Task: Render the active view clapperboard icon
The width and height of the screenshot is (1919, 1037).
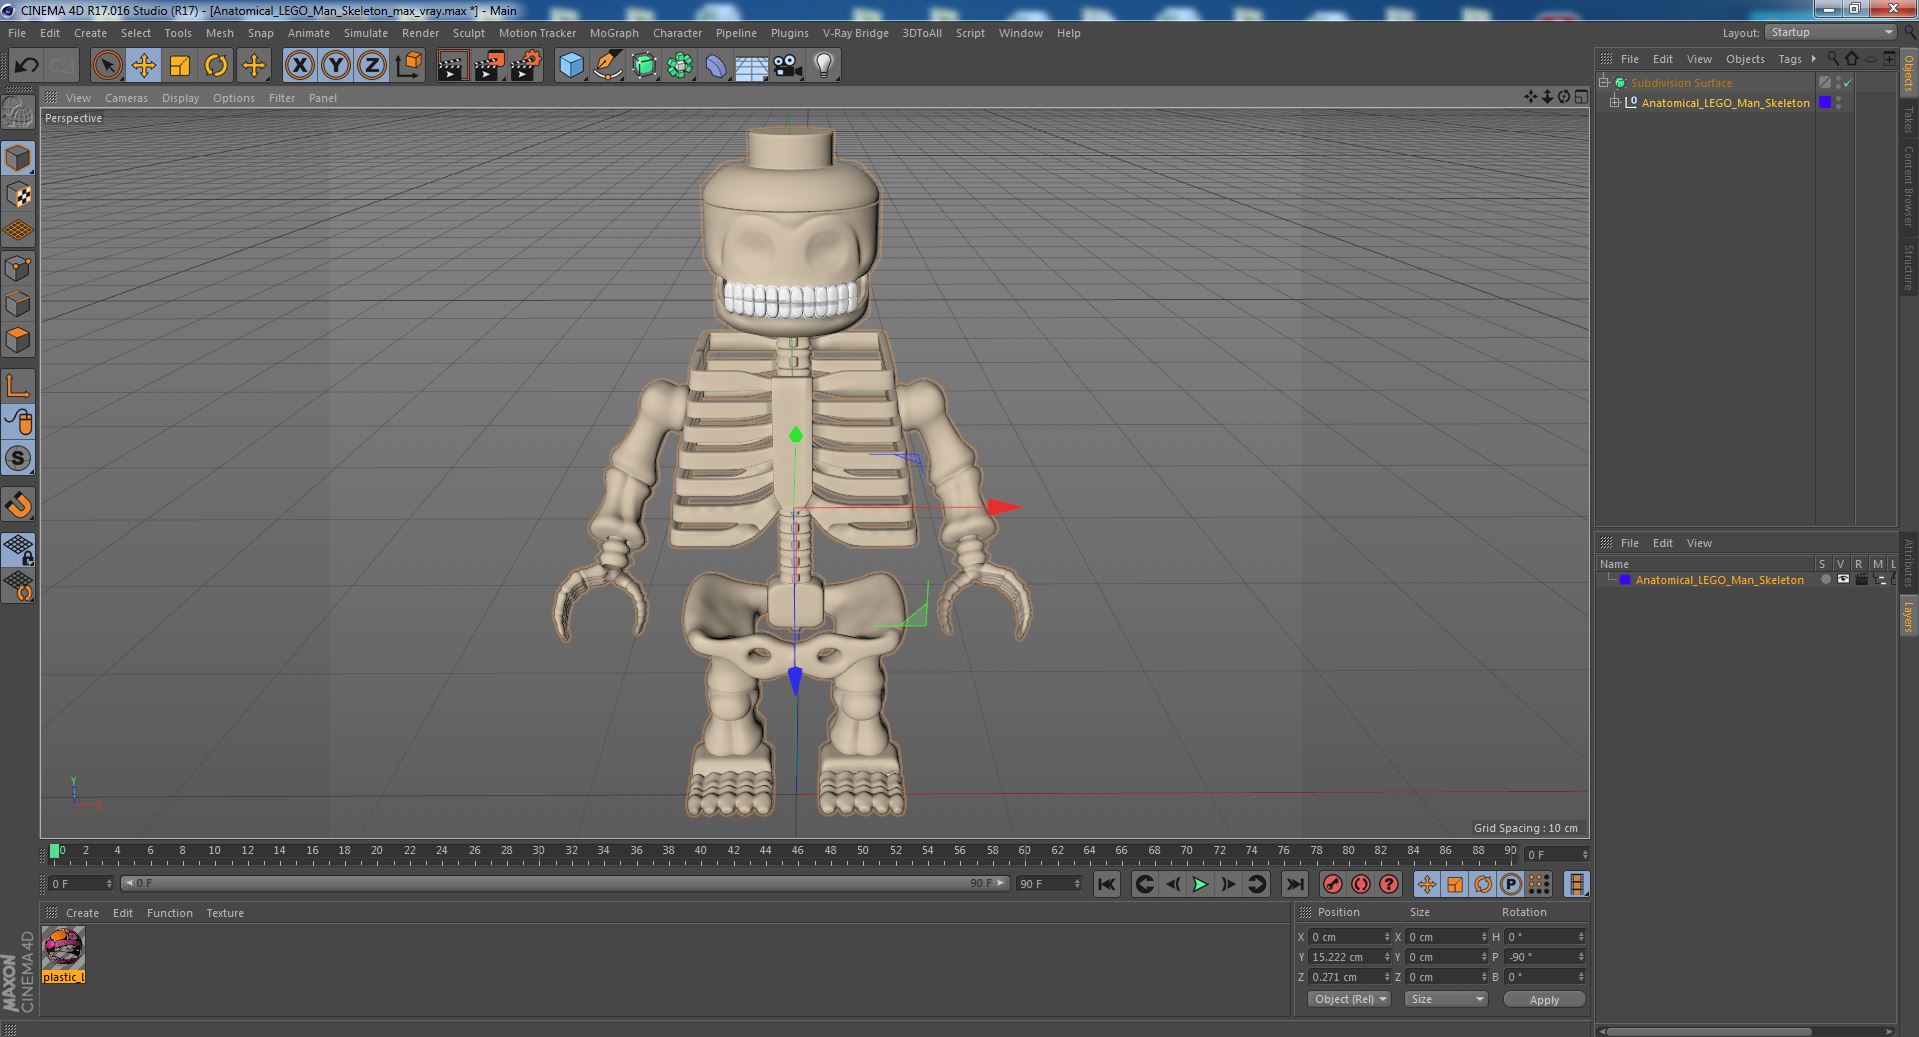Action: pos(452,66)
